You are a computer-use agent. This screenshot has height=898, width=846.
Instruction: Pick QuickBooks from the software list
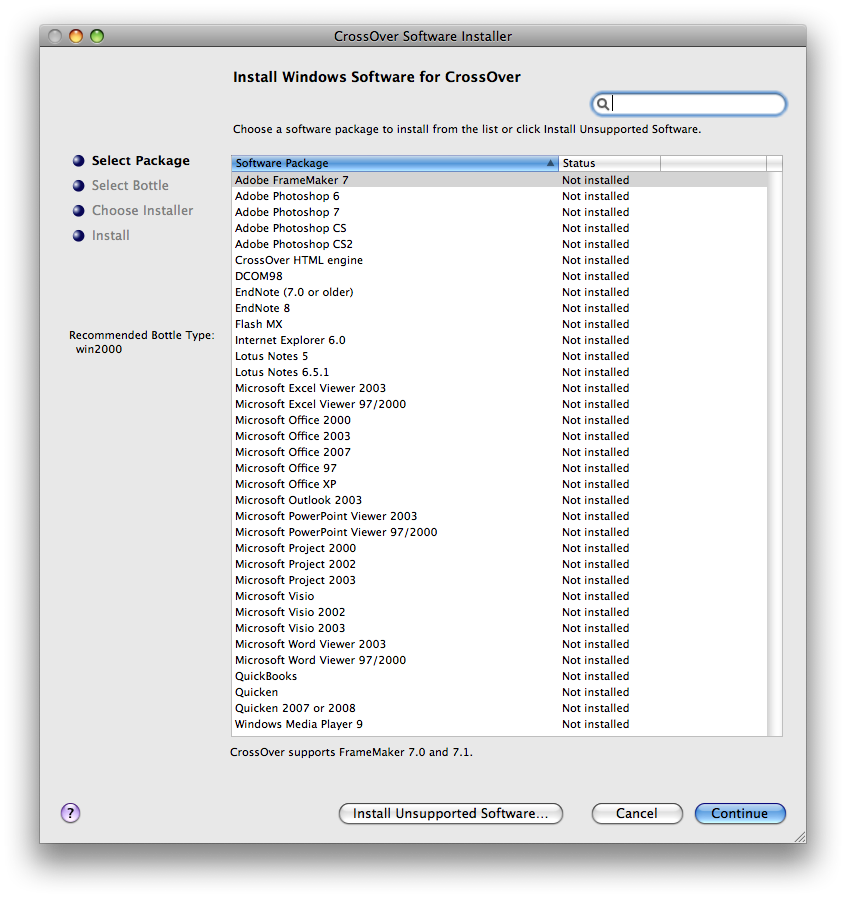(x=266, y=676)
